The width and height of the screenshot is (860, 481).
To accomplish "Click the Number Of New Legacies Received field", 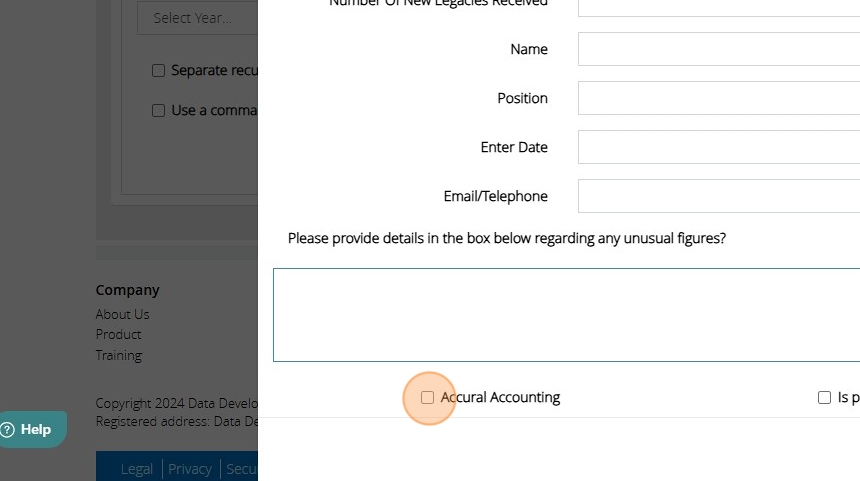I will click(x=718, y=6).
